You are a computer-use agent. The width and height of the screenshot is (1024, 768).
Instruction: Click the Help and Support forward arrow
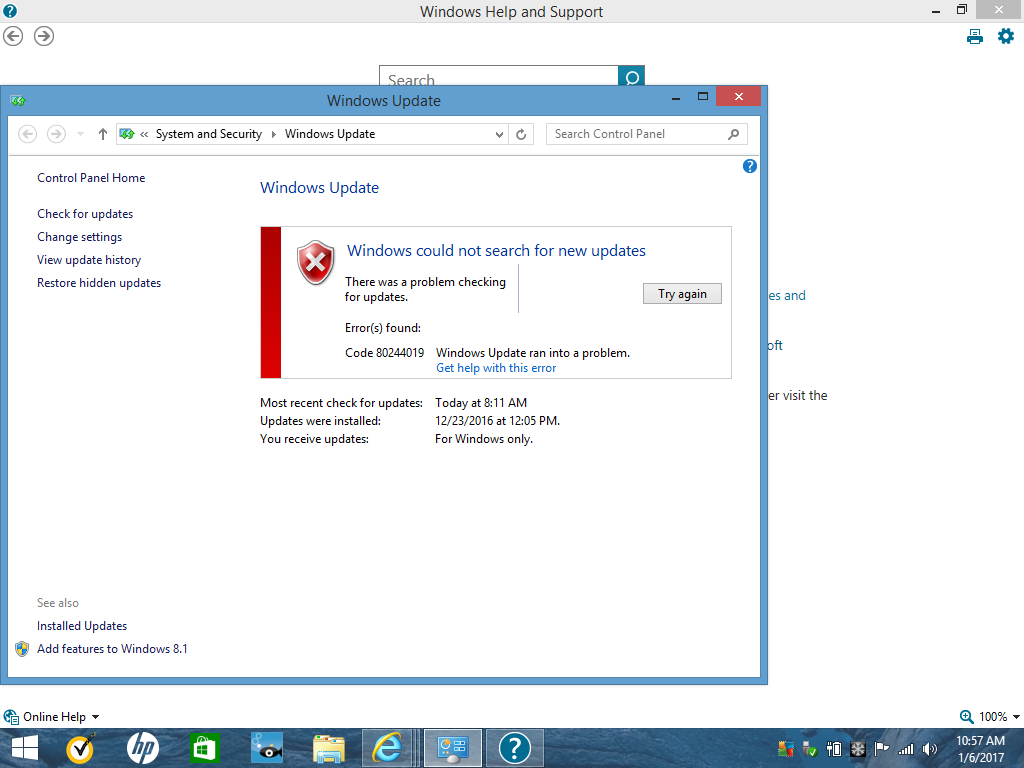tap(44, 37)
